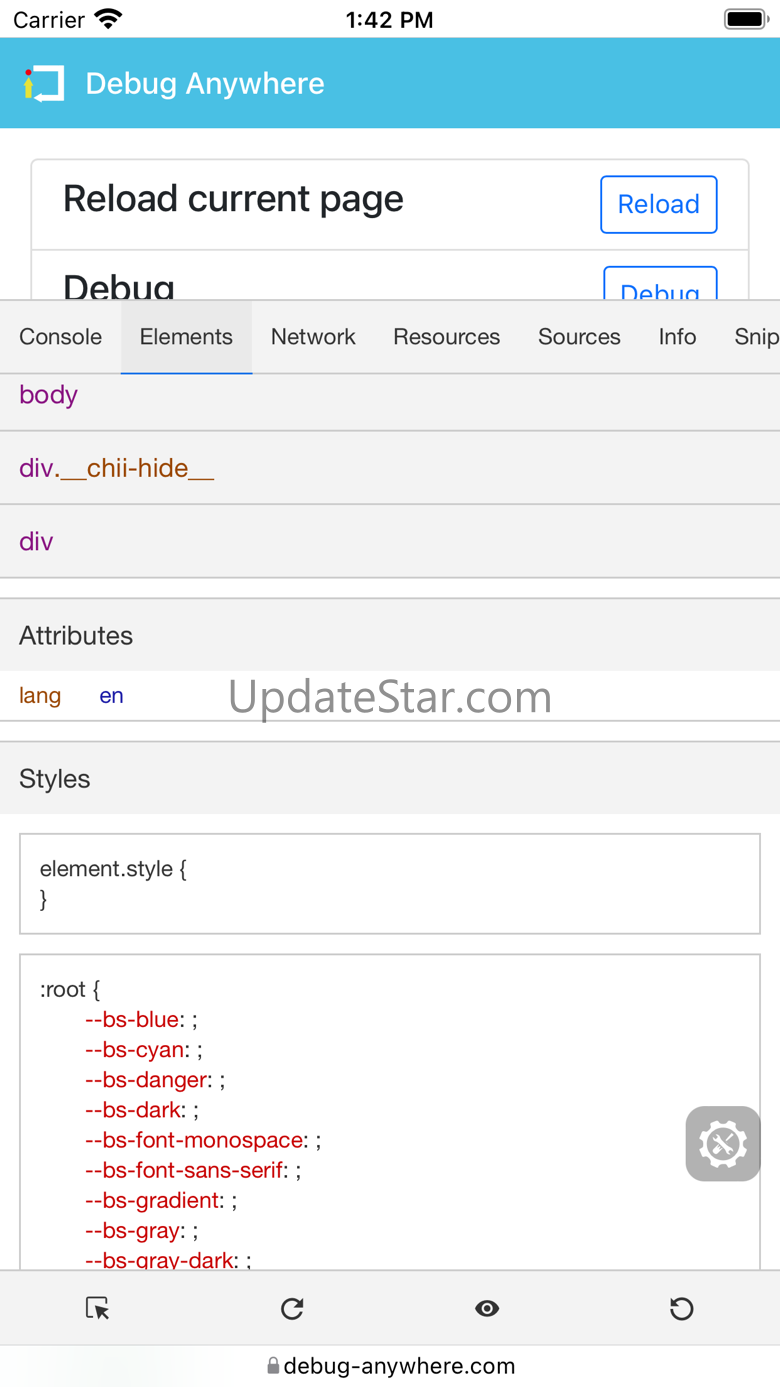The height and width of the screenshot is (1387, 780).
Task: Tap the Debug Anywhere app logo icon
Action: [x=44, y=84]
